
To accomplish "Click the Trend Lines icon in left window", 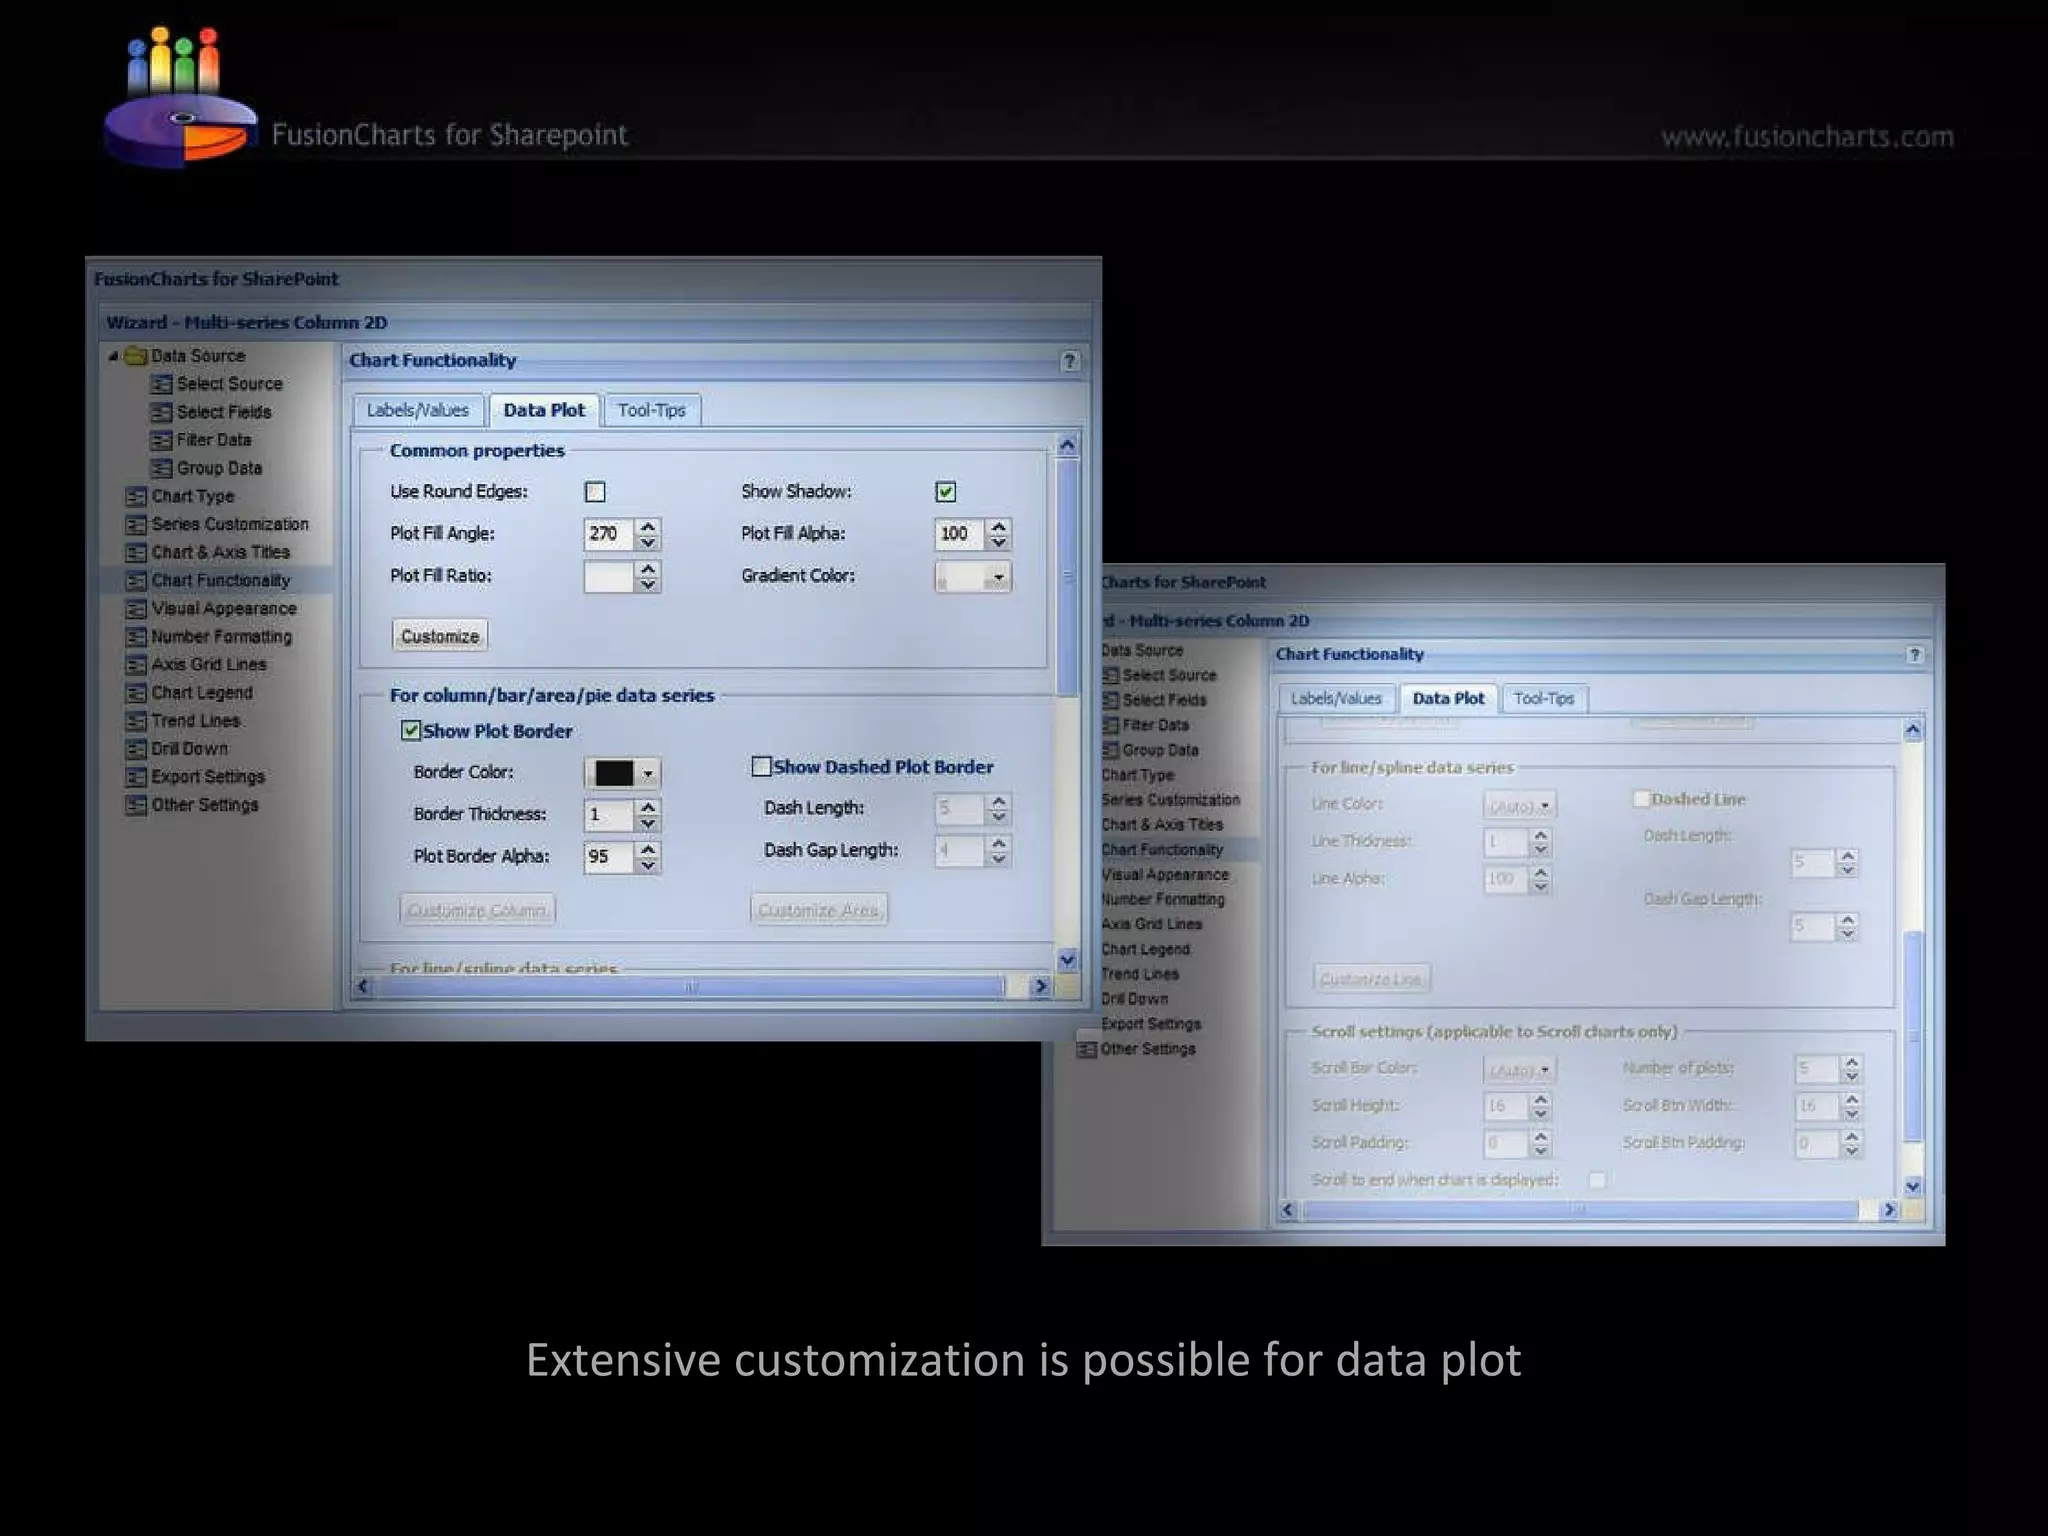I will (136, 720).
